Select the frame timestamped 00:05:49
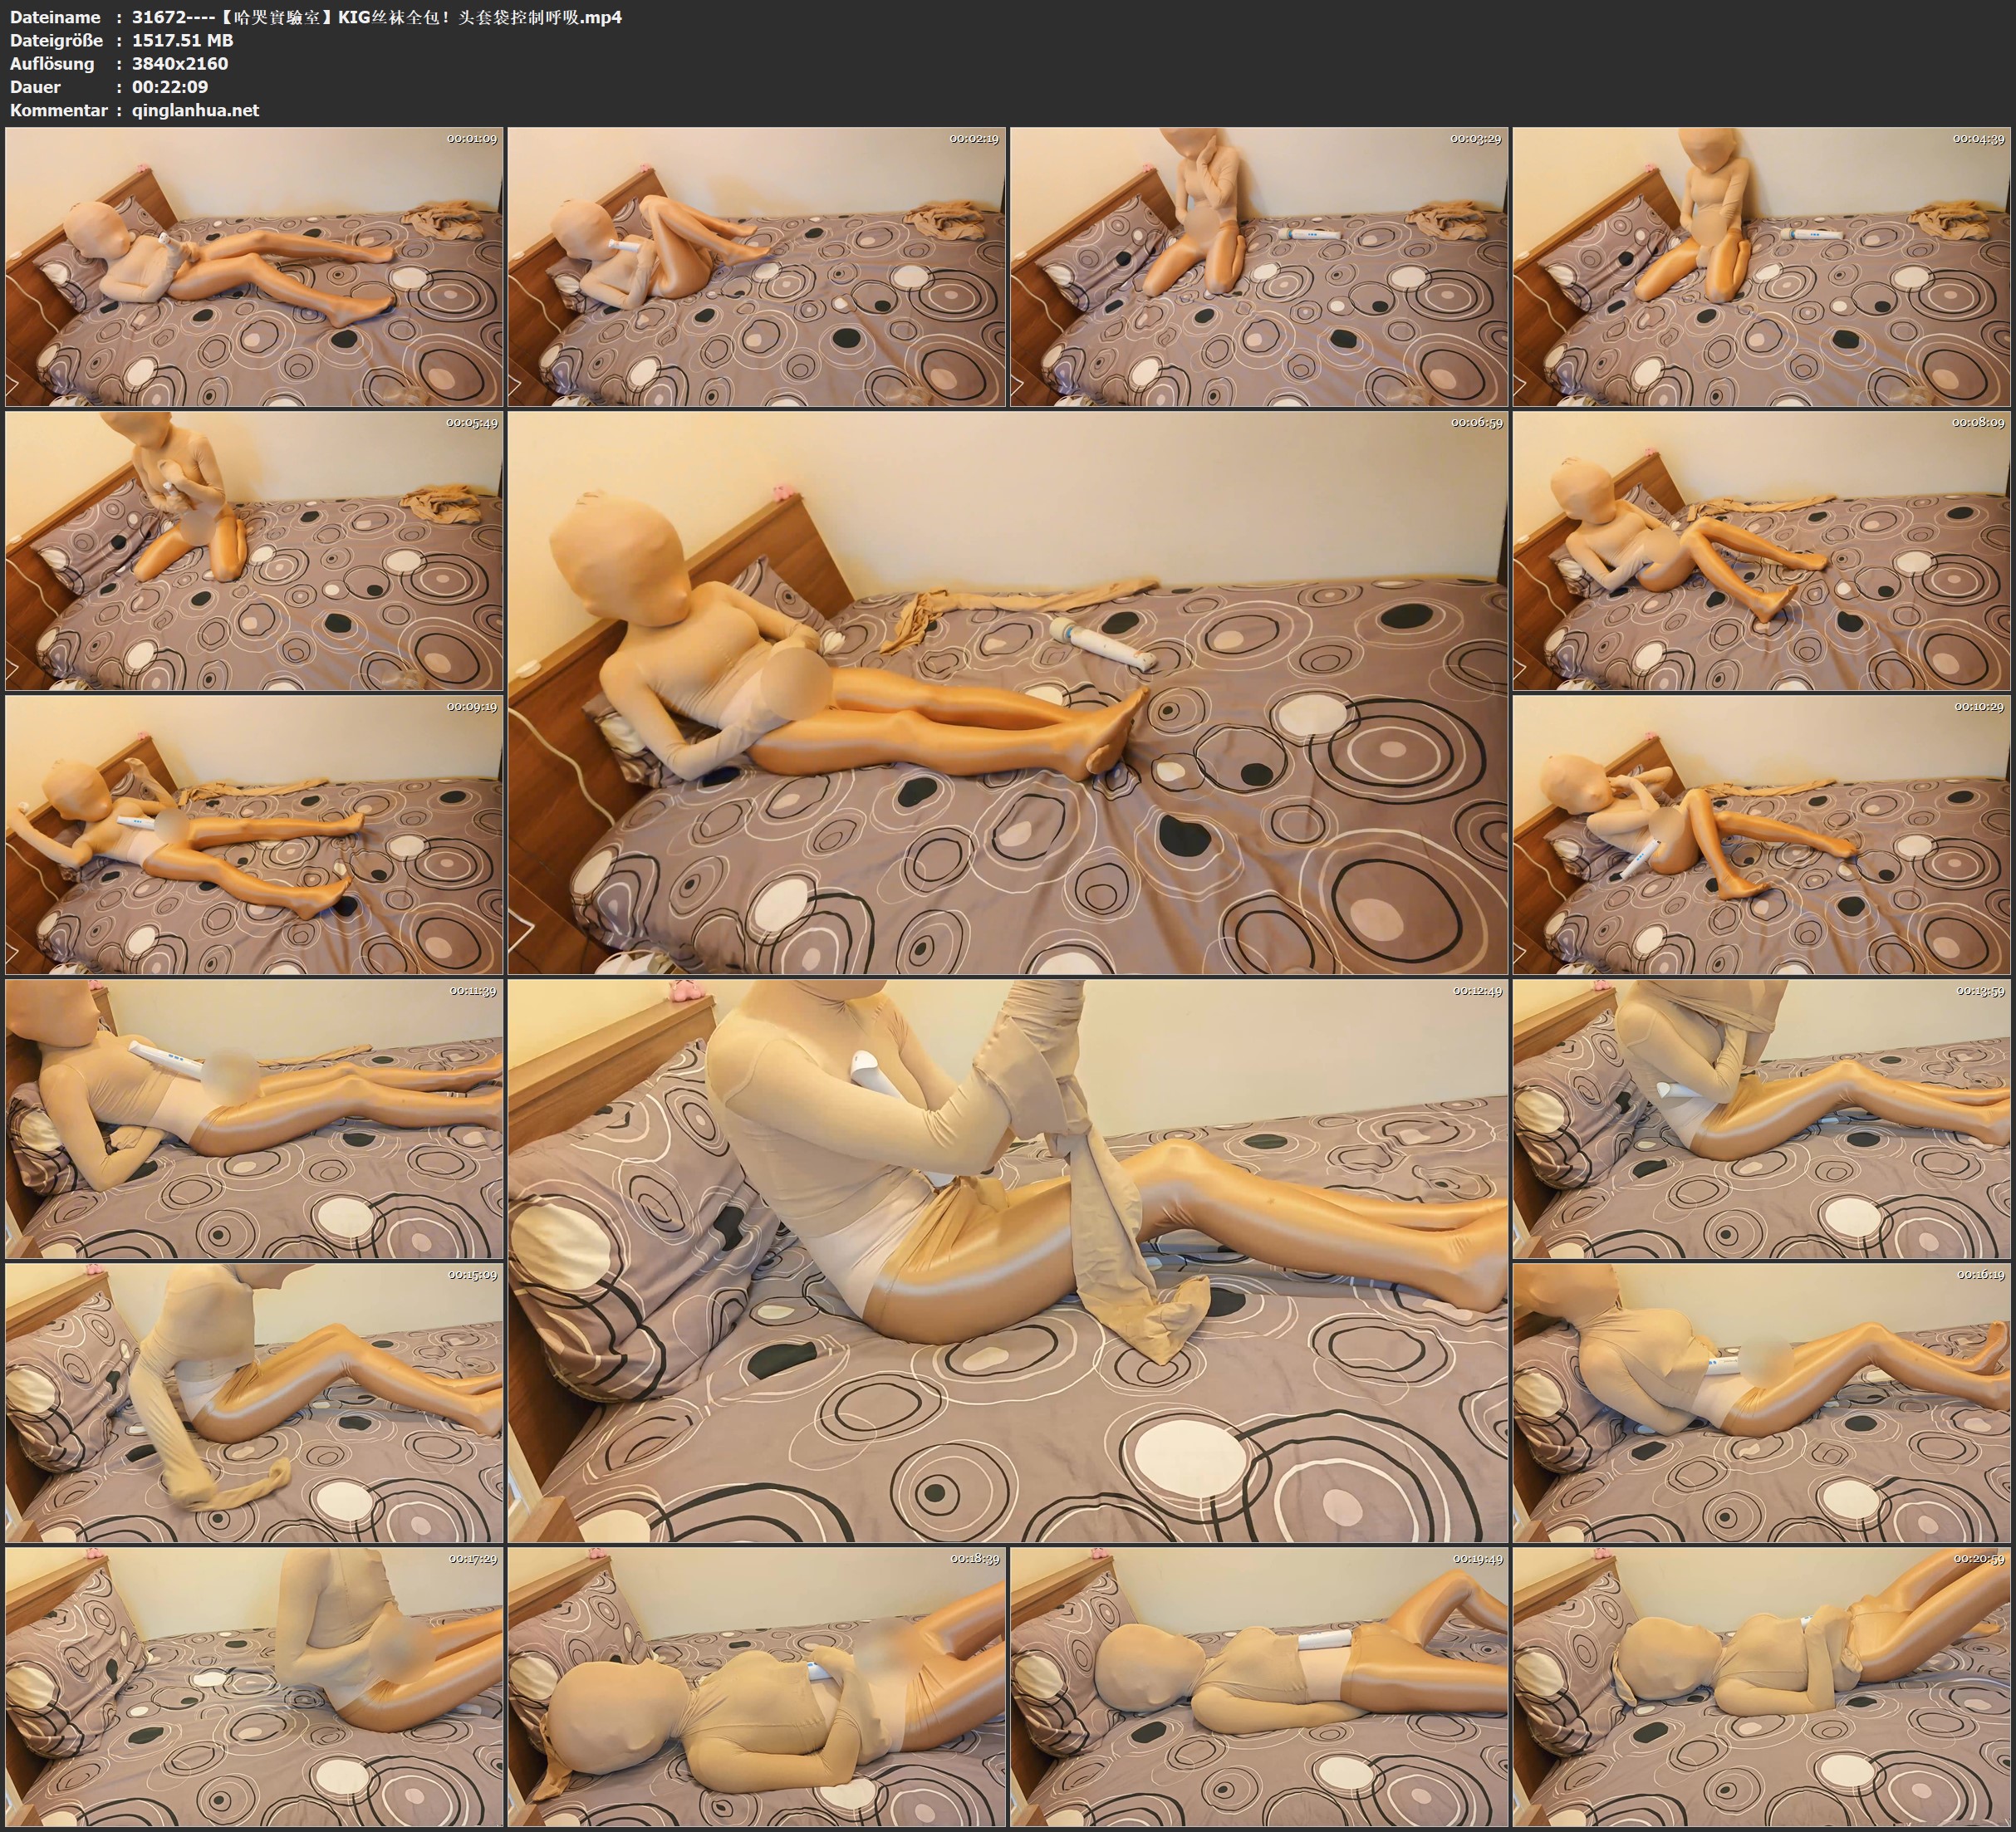 tap(254, 550)
